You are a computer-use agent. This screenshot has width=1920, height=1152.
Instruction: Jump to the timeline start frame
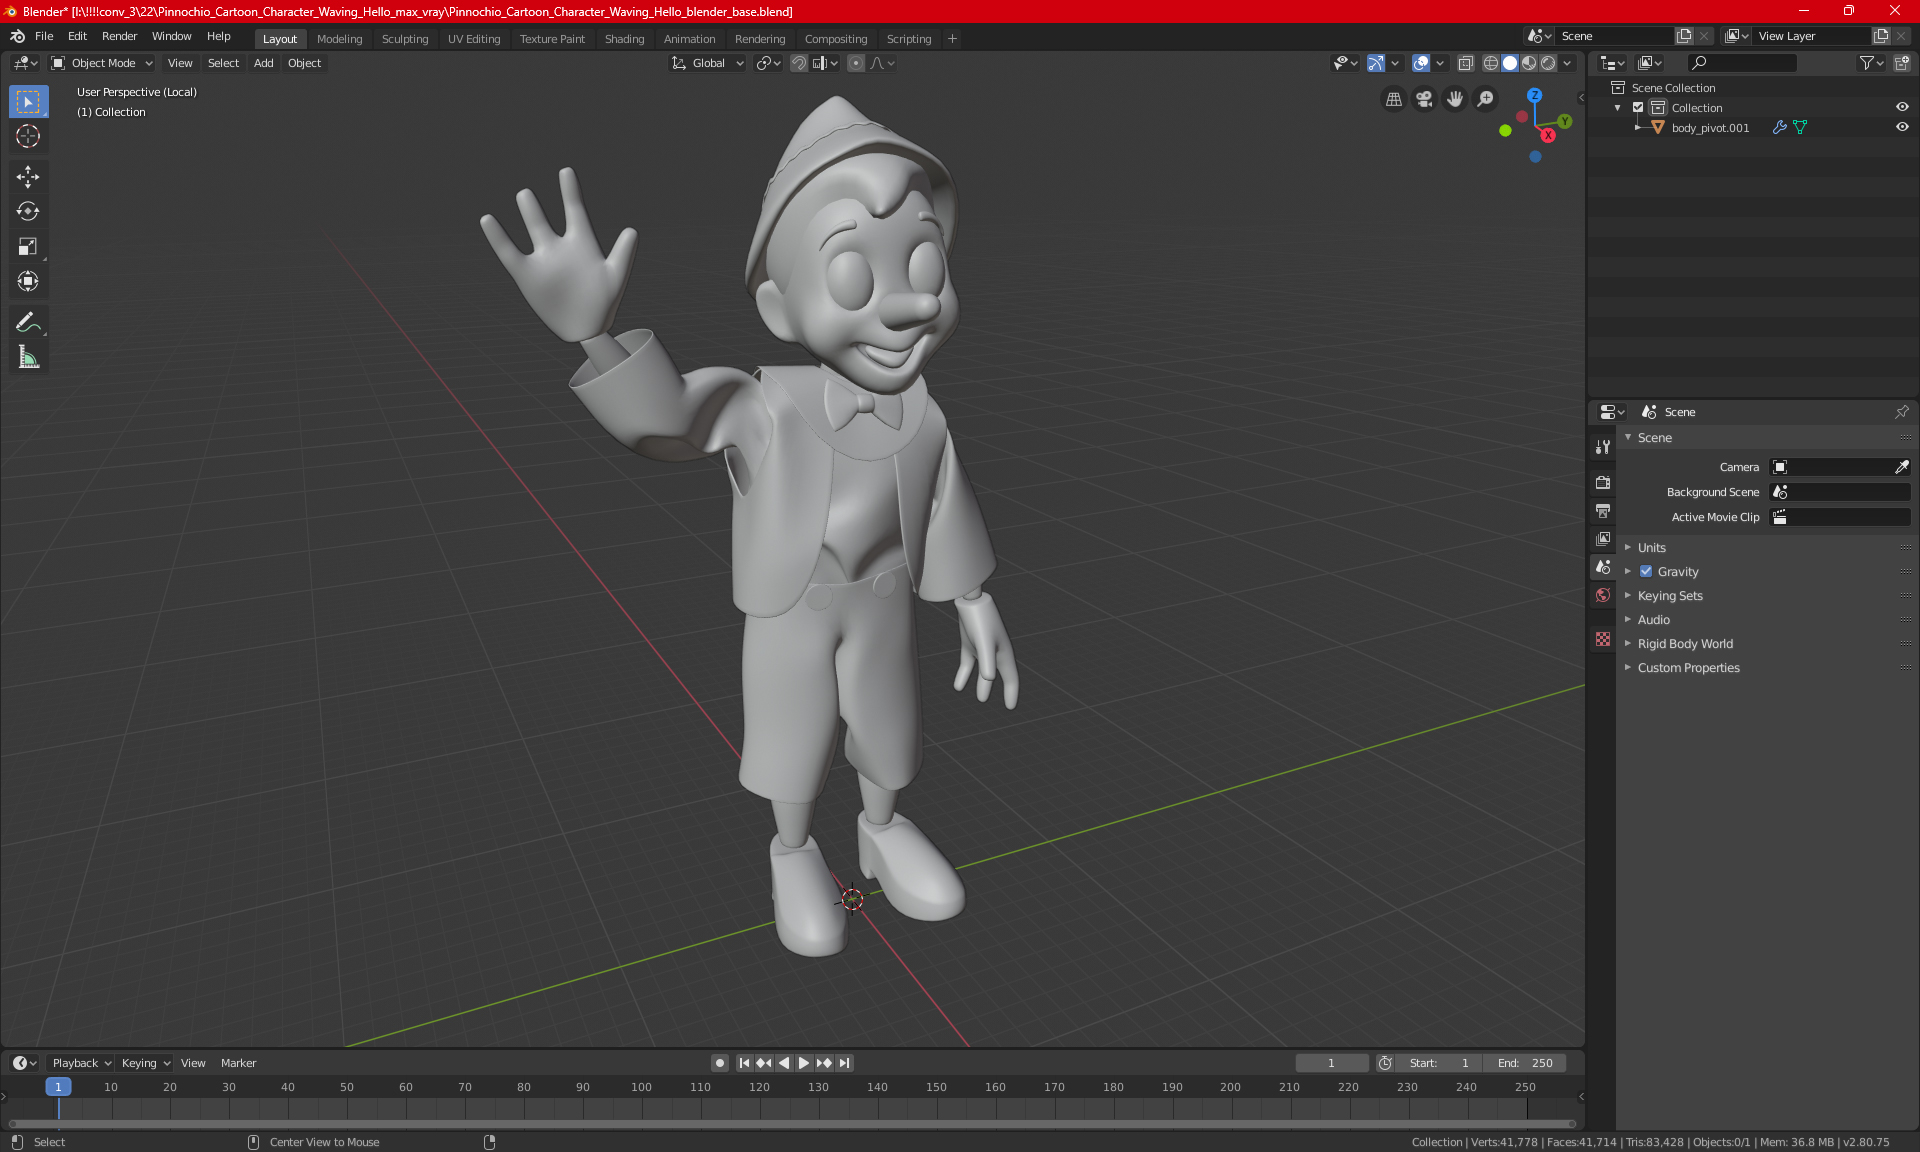(744, 1063)
